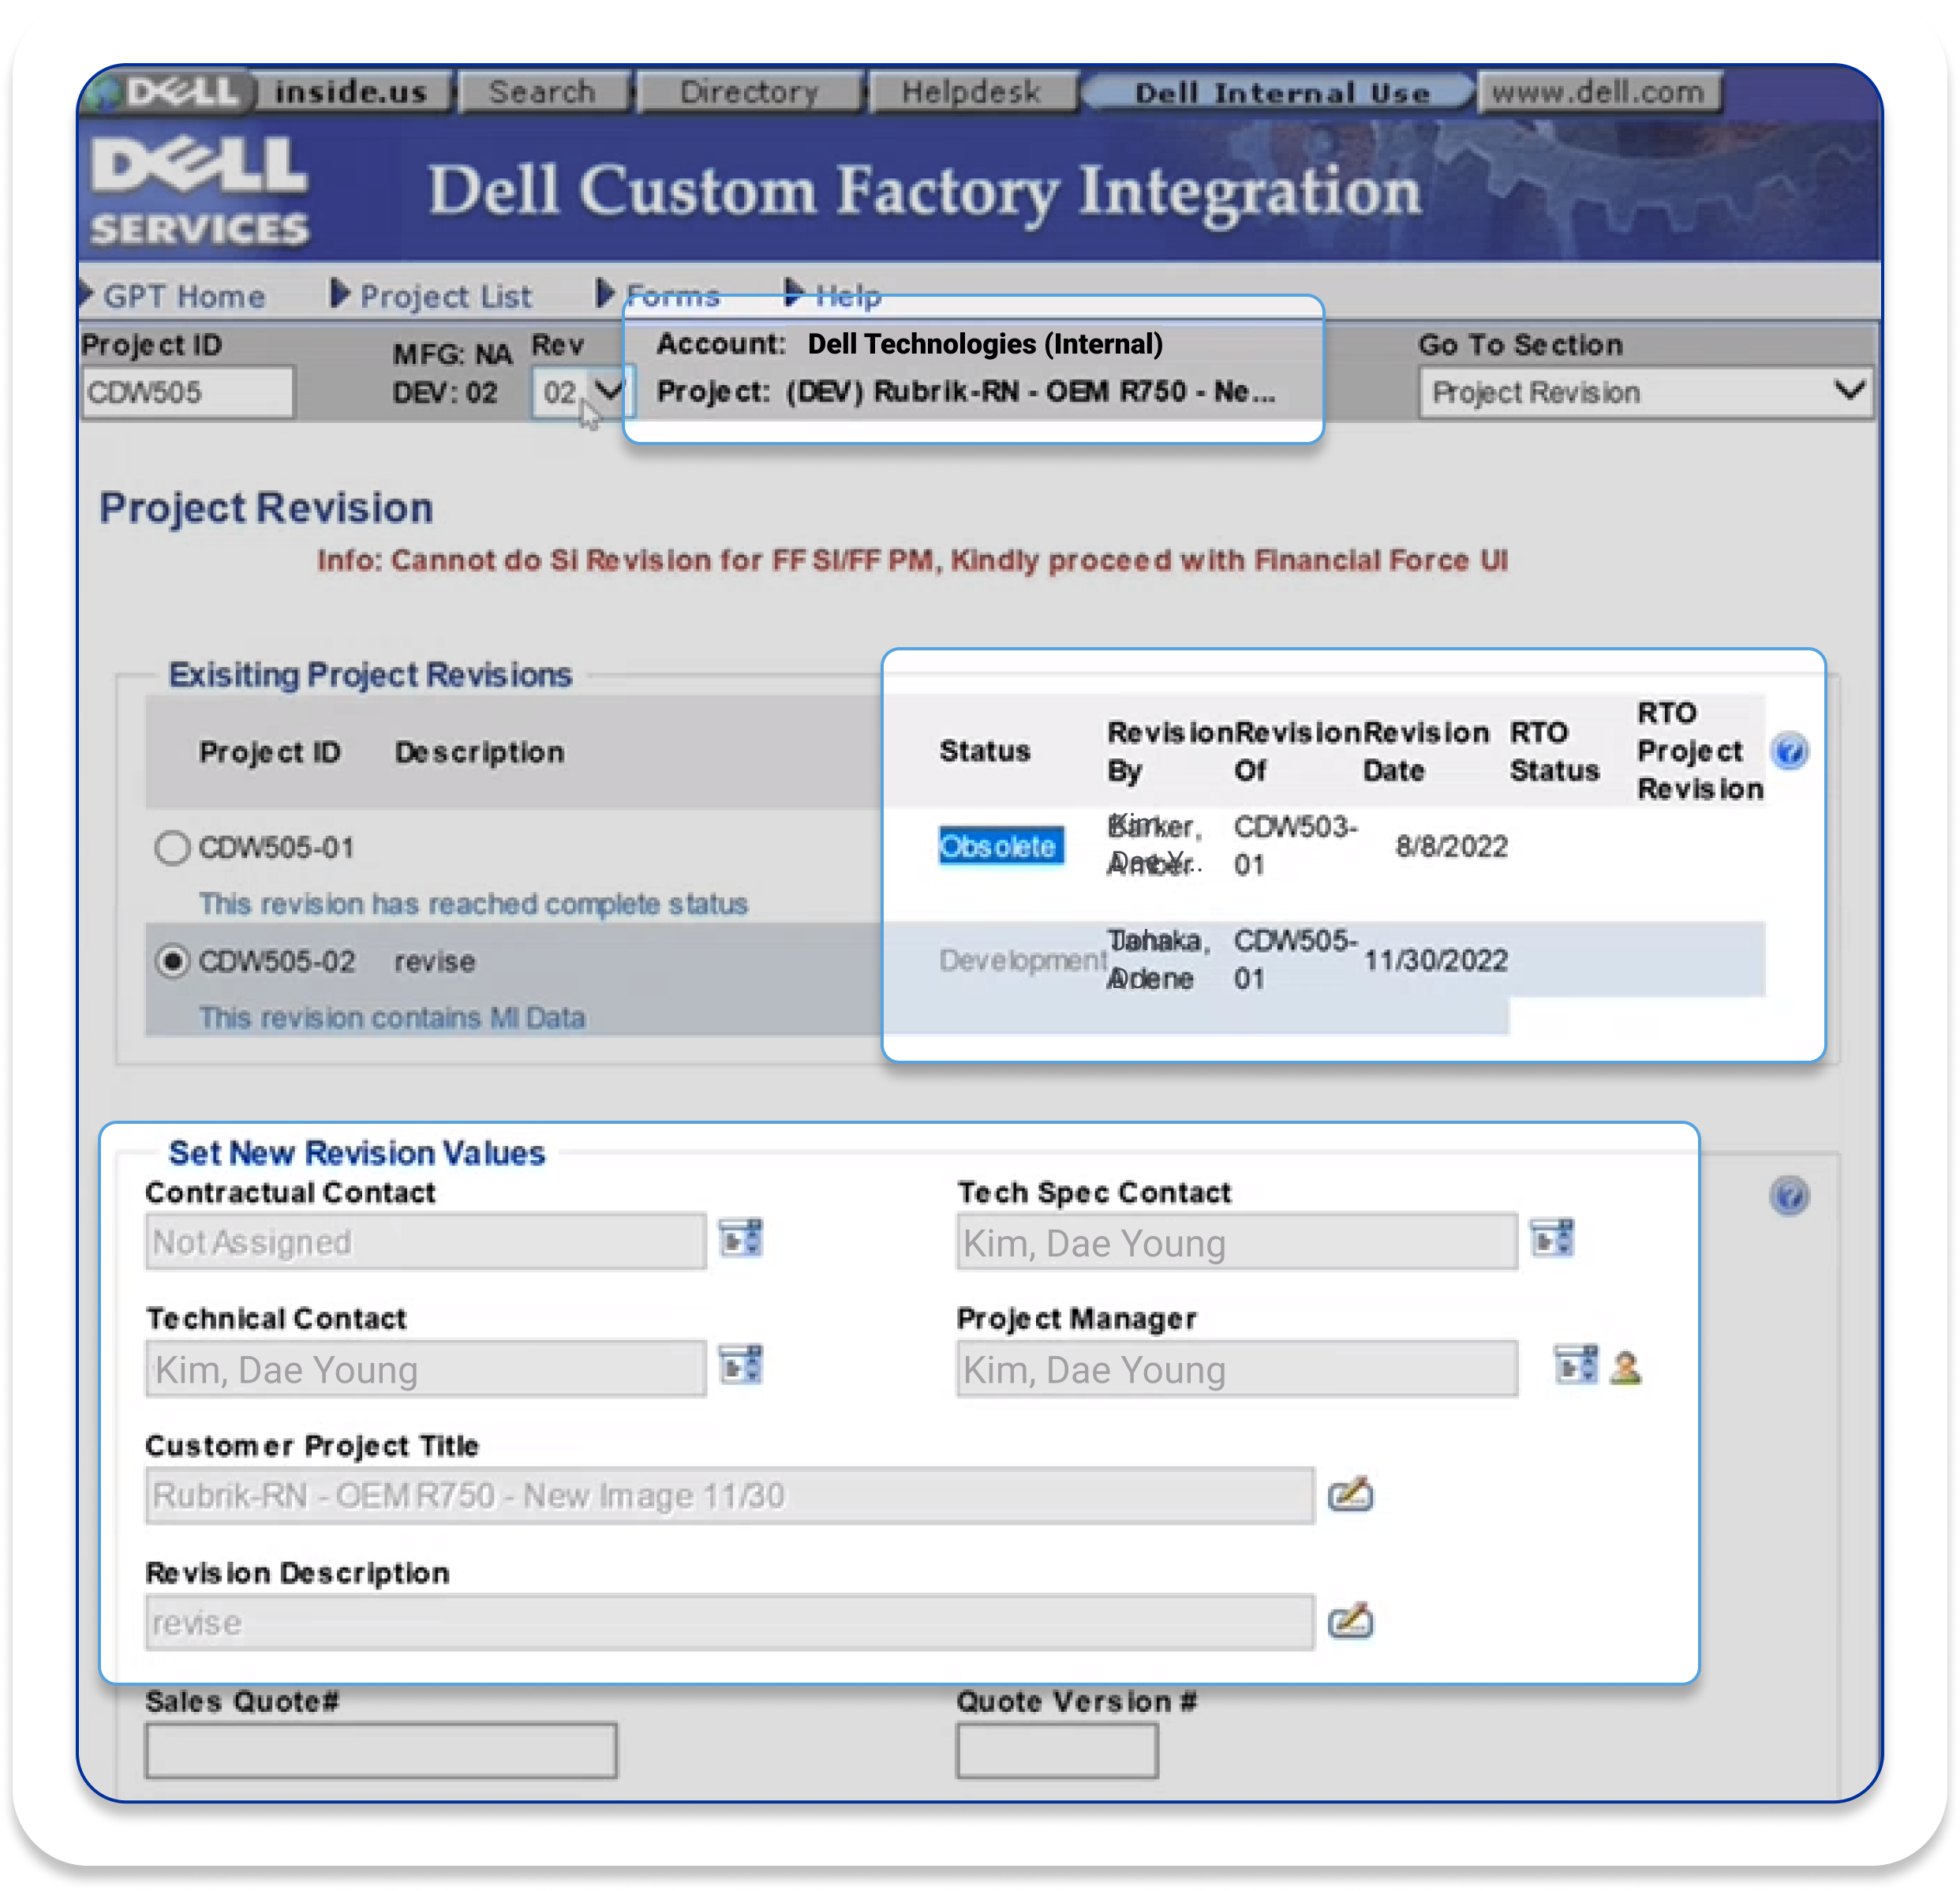Click the Revision Description field
This screenshot has width=1960, height=1891.
pyautogui.click(x=730, y=1622)
